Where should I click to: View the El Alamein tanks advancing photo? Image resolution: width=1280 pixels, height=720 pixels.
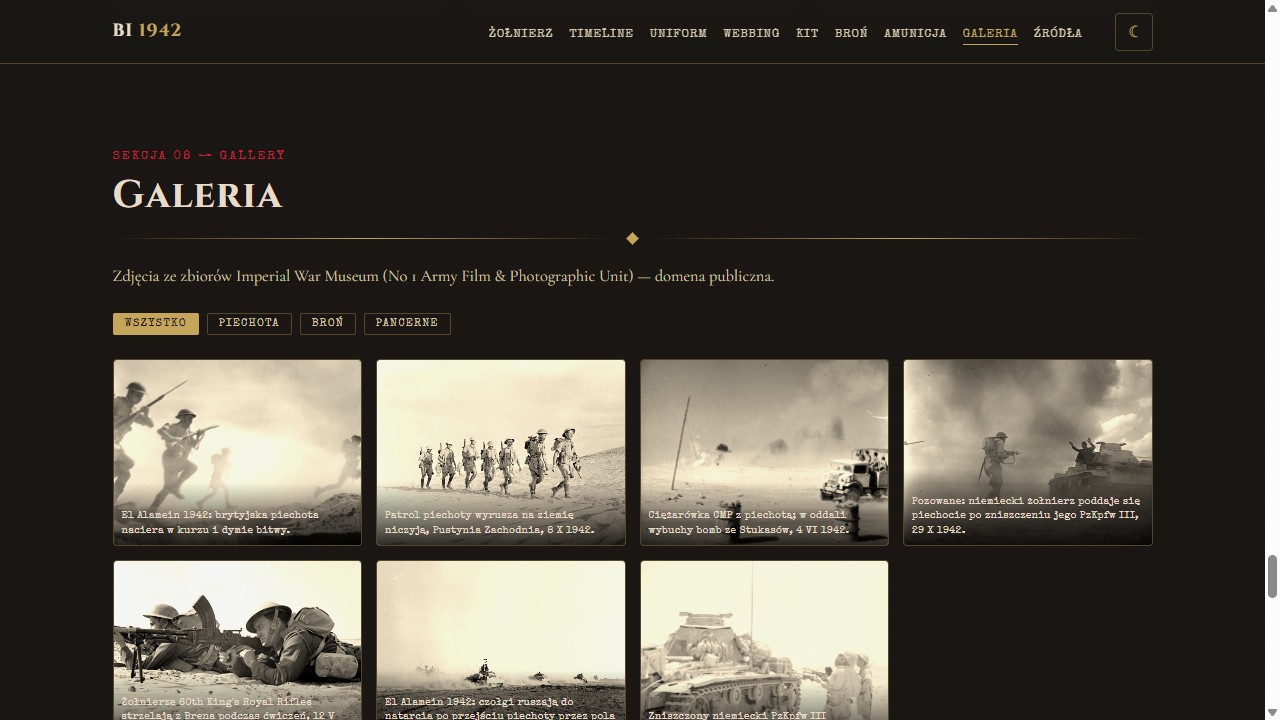(501, 640)
